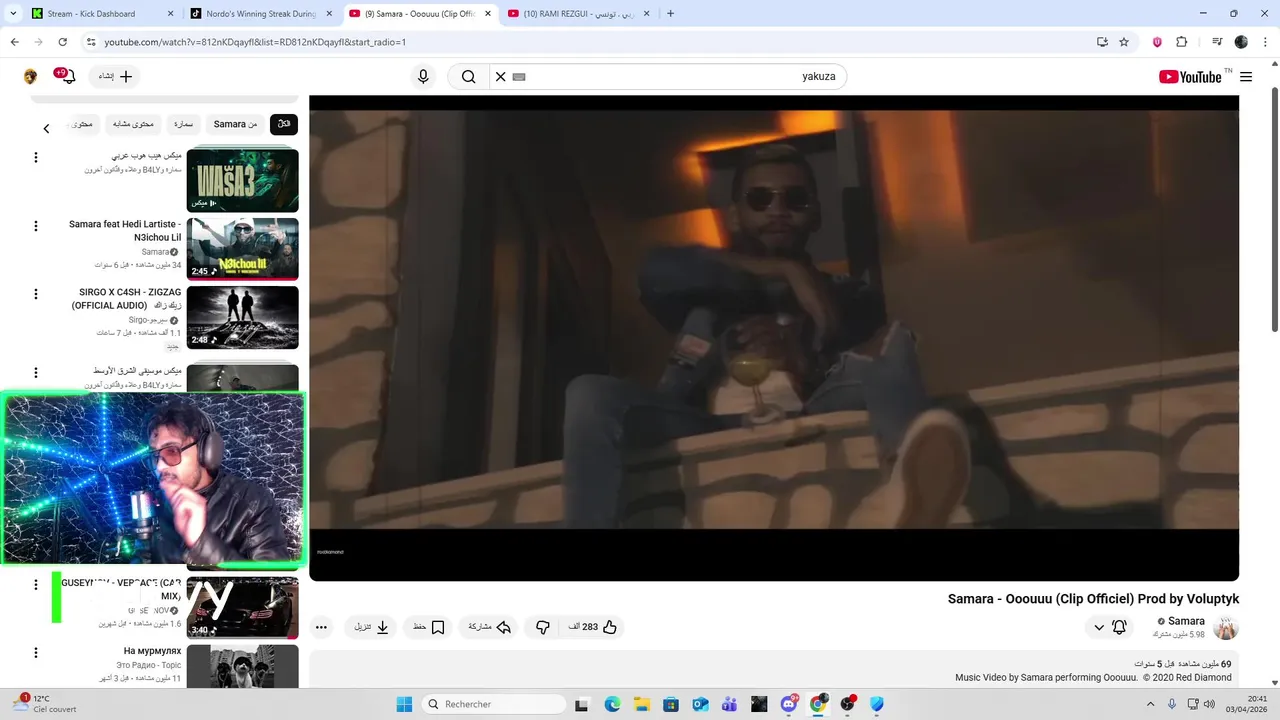Image resolution: width=1280 pixels, height=720 pixels.
Task: Dislike the Samara Ooouuu video
Action: click(x=543, y=627)
